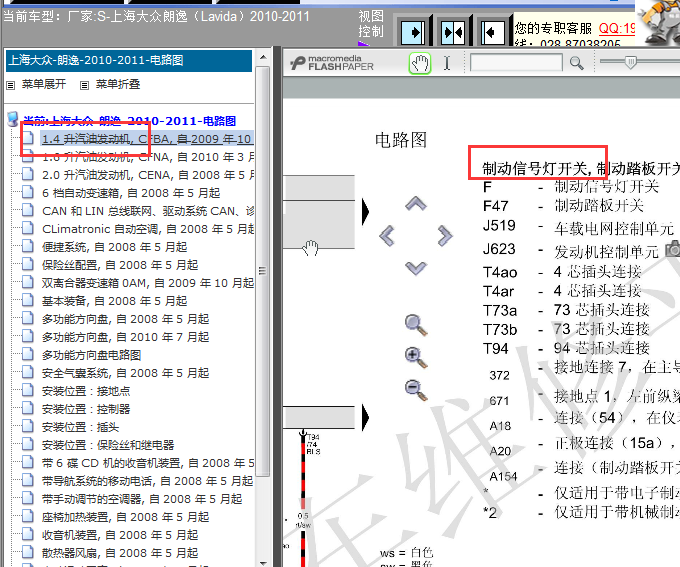This screenshot has height=567, width=680.
Task: Select the FlashPaper text selection tool
Action: coord(447,63)
